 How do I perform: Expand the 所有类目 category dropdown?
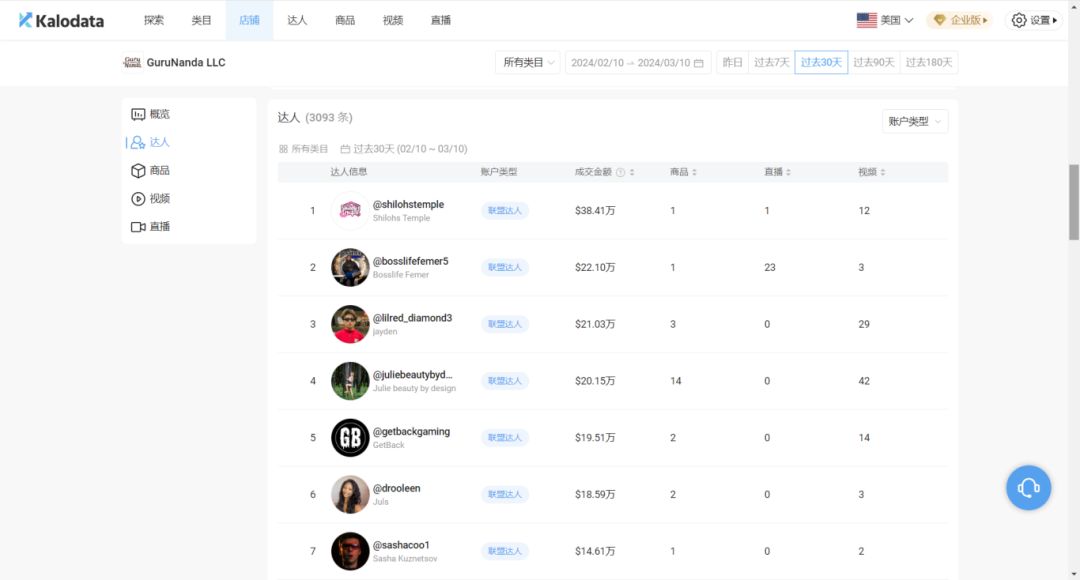528,63
